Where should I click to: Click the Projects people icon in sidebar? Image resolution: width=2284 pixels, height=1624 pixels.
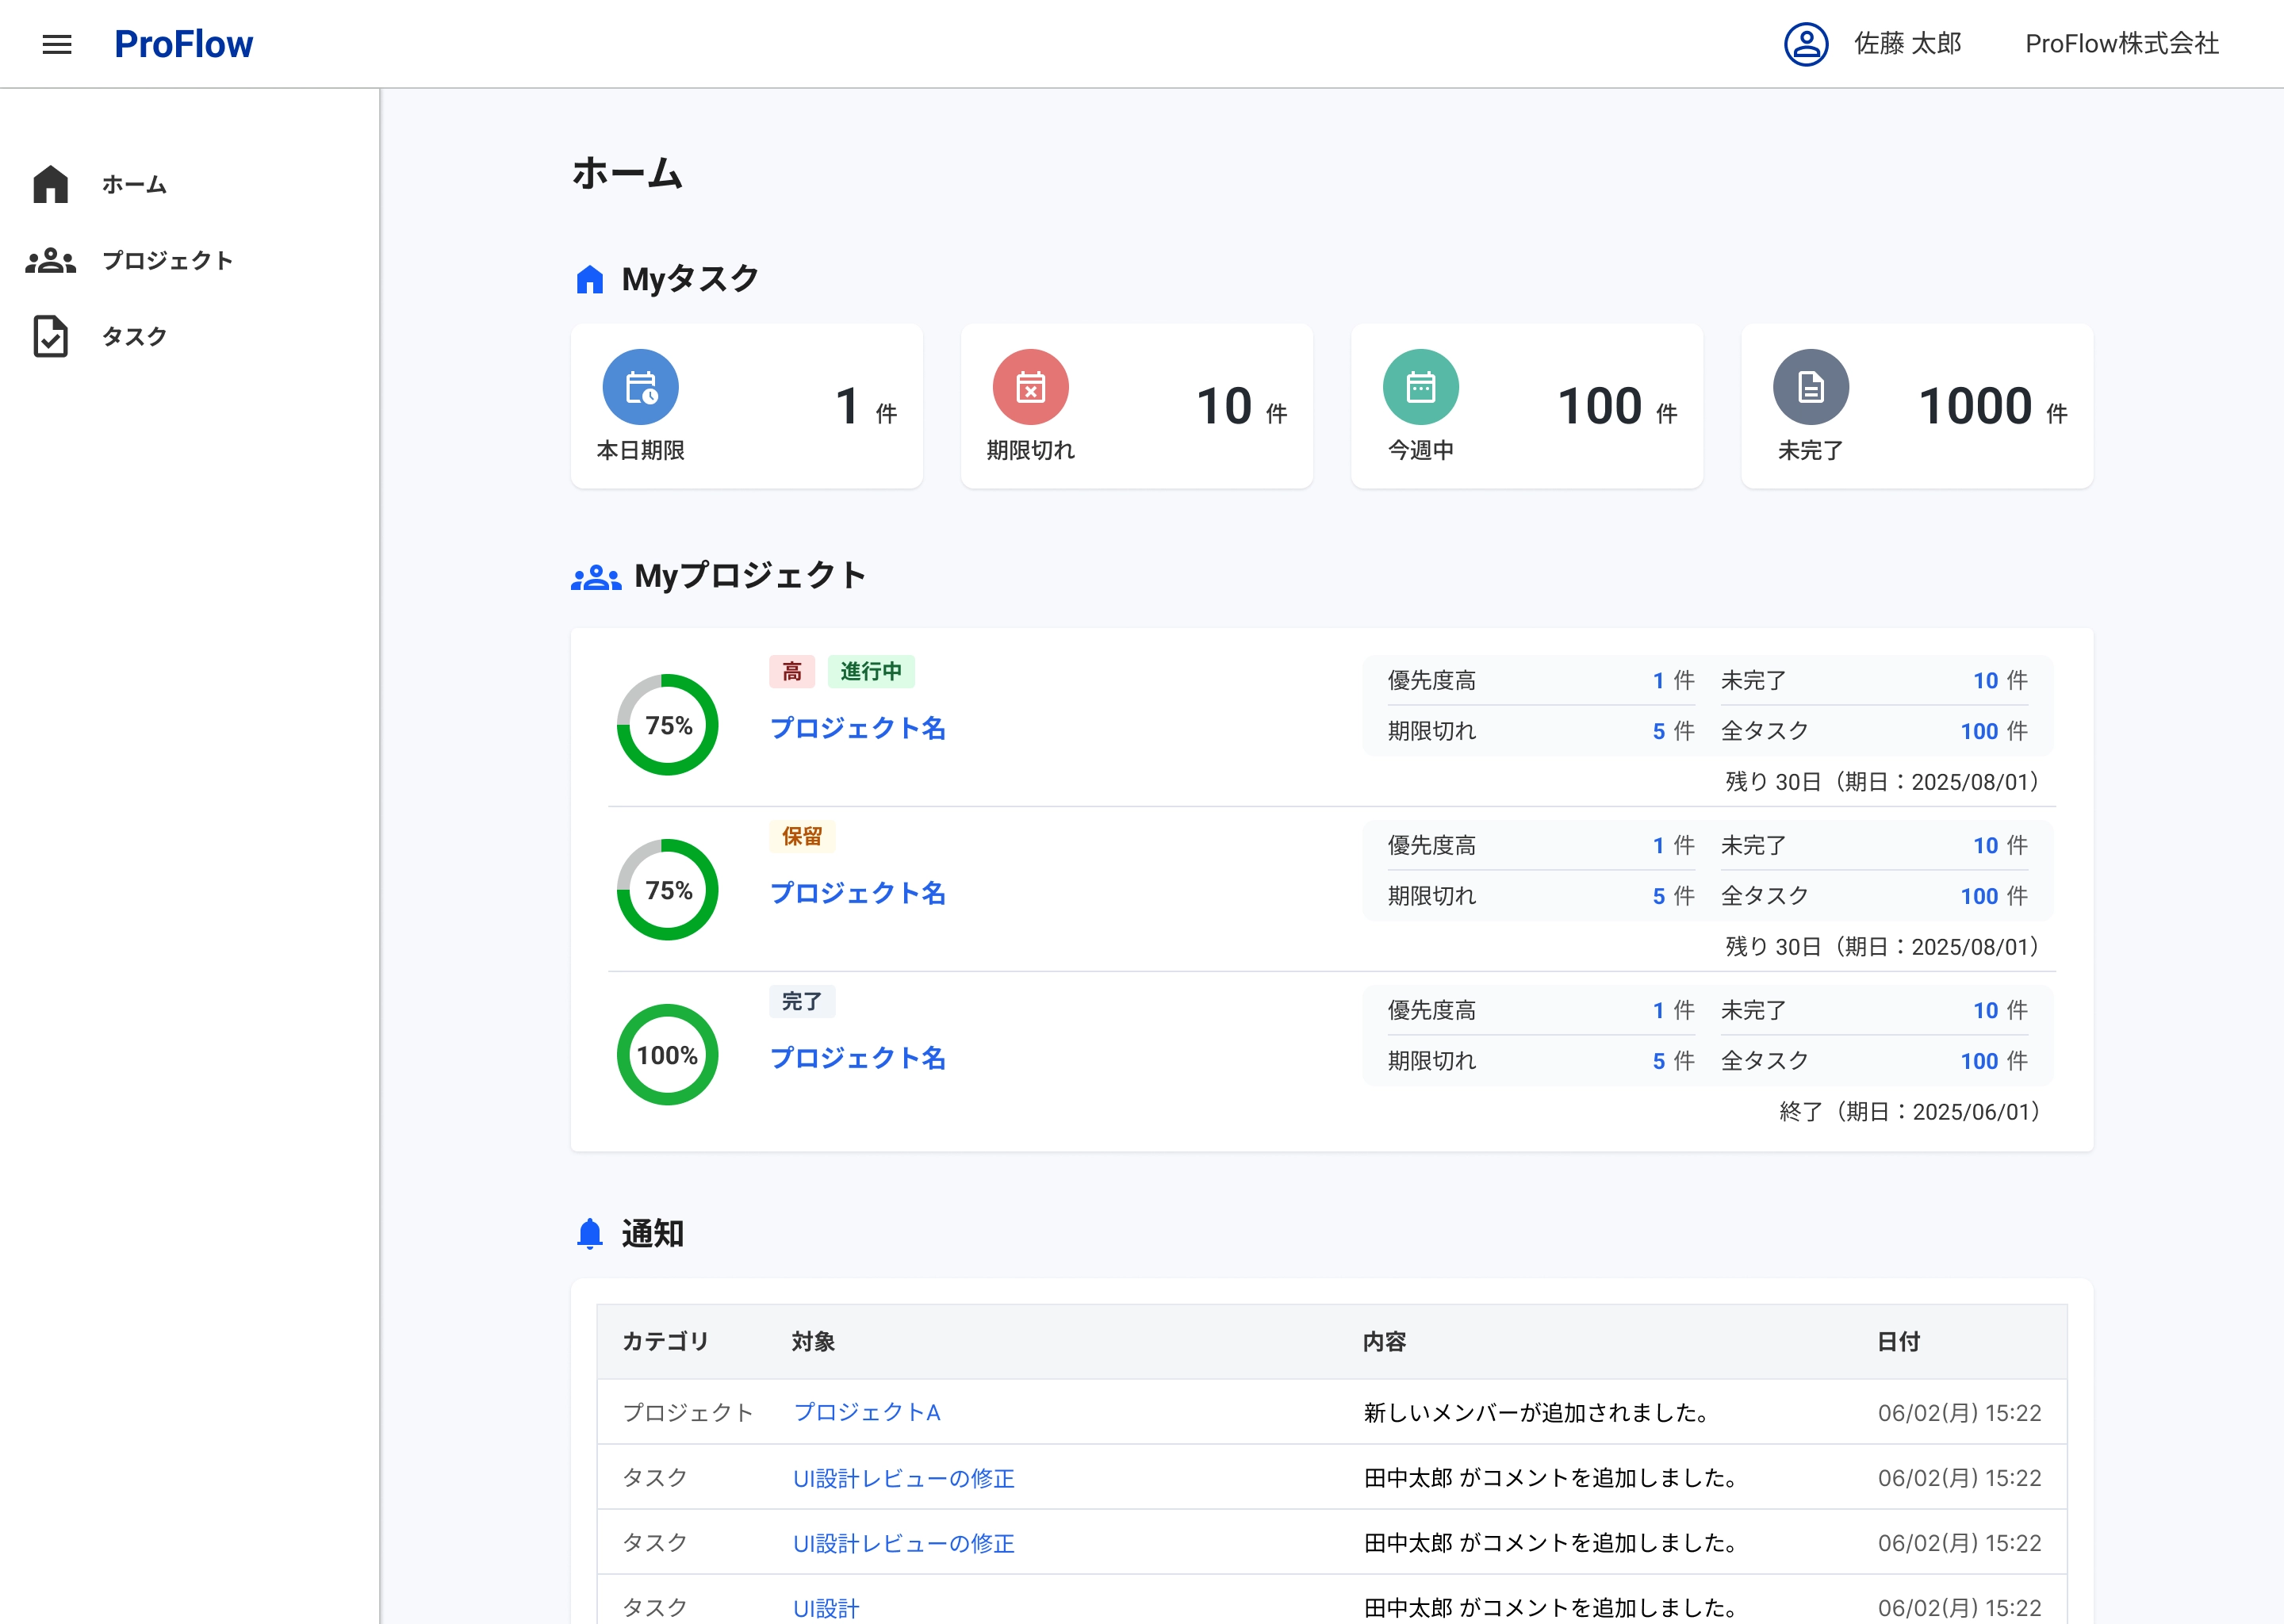click(x=50, y=261)
